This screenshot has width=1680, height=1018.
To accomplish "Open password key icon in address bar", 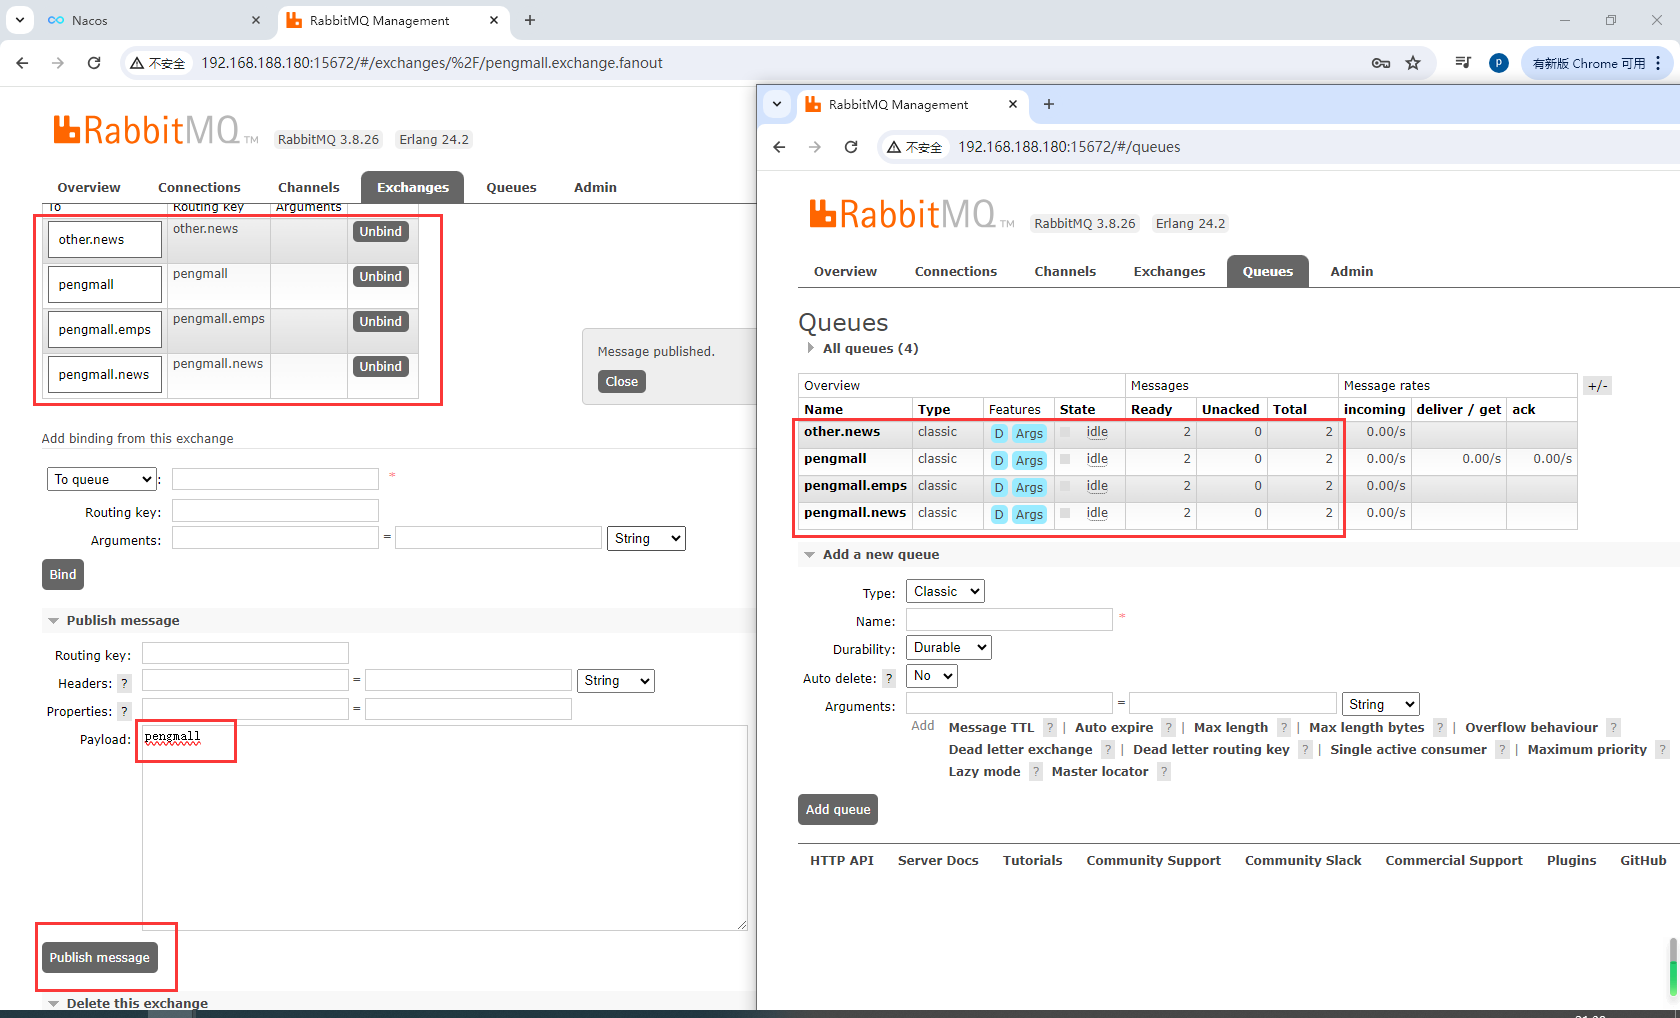I will pyautogui.click(x=1381, y=63).
